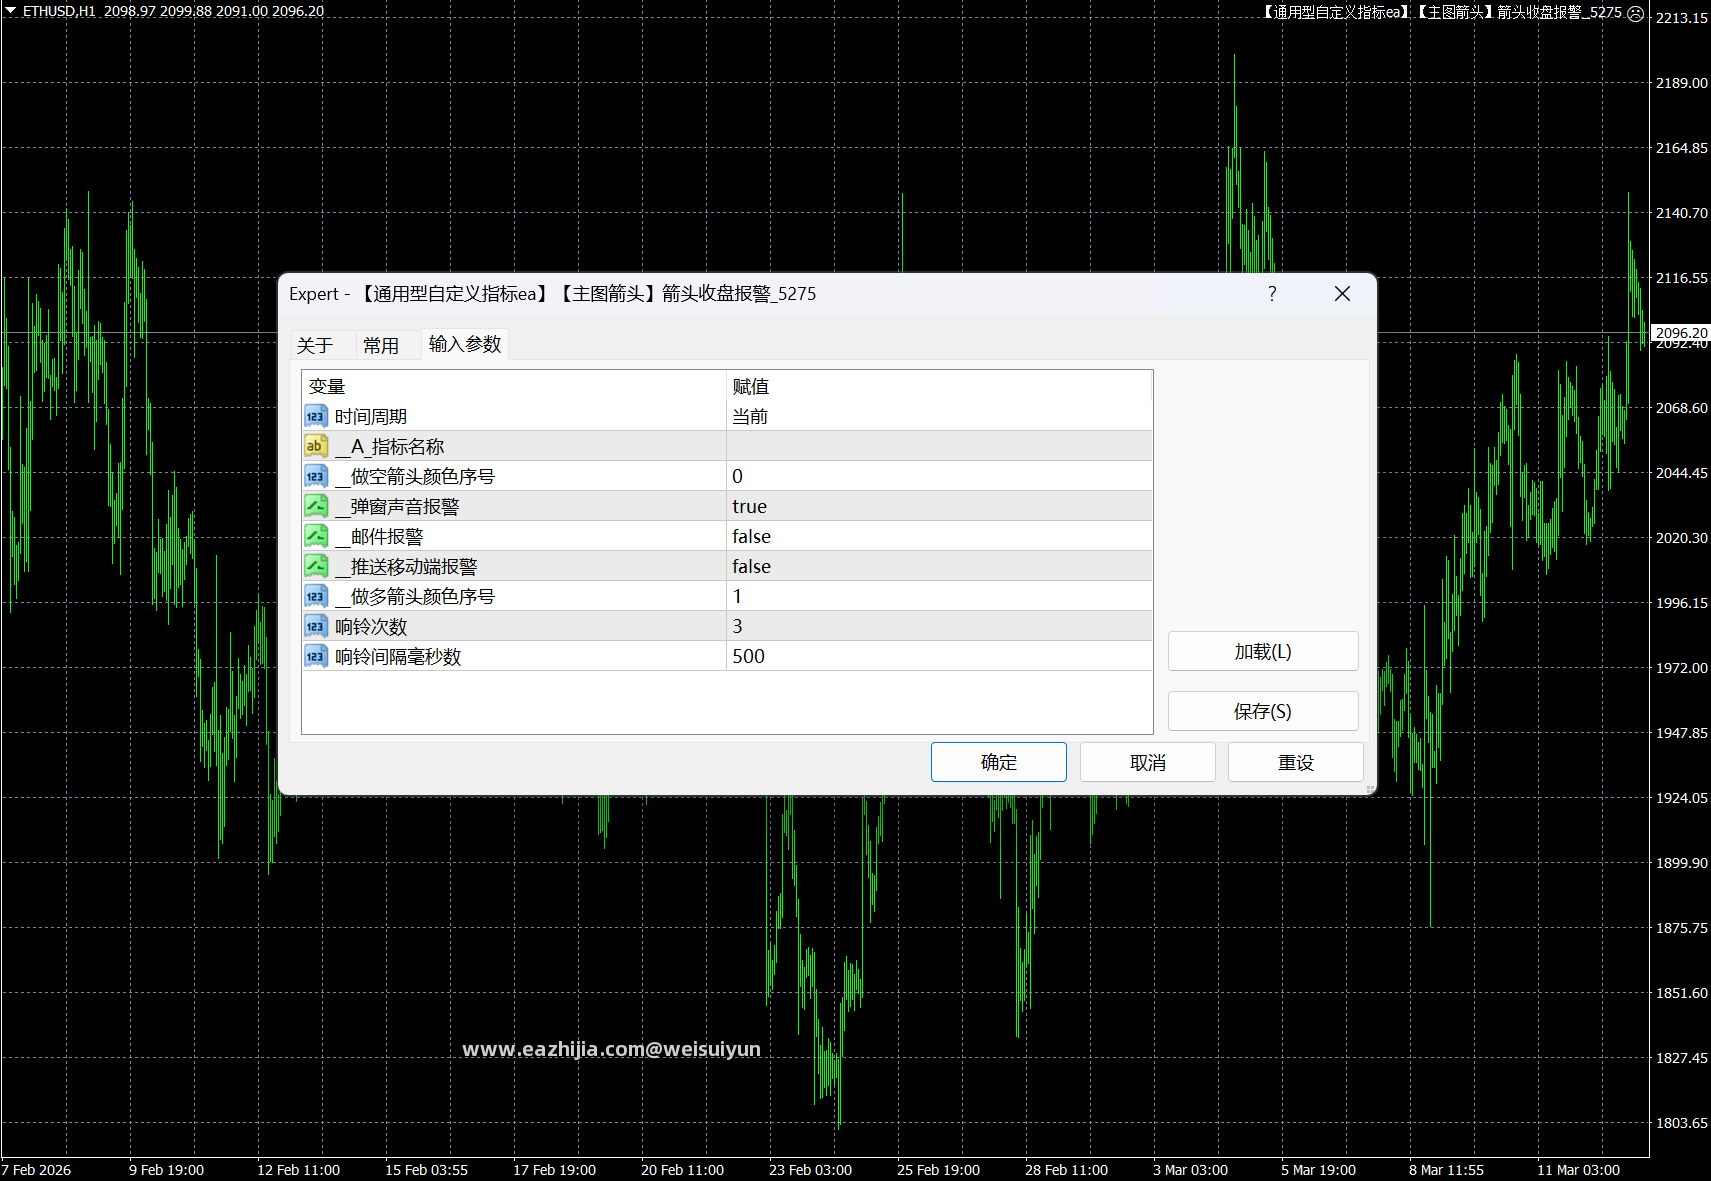Image resolution: width=1711 pixels, height=1181 pixels.
Task: Select the 响铃次数 variable name
Action: (x=371, y=626)
